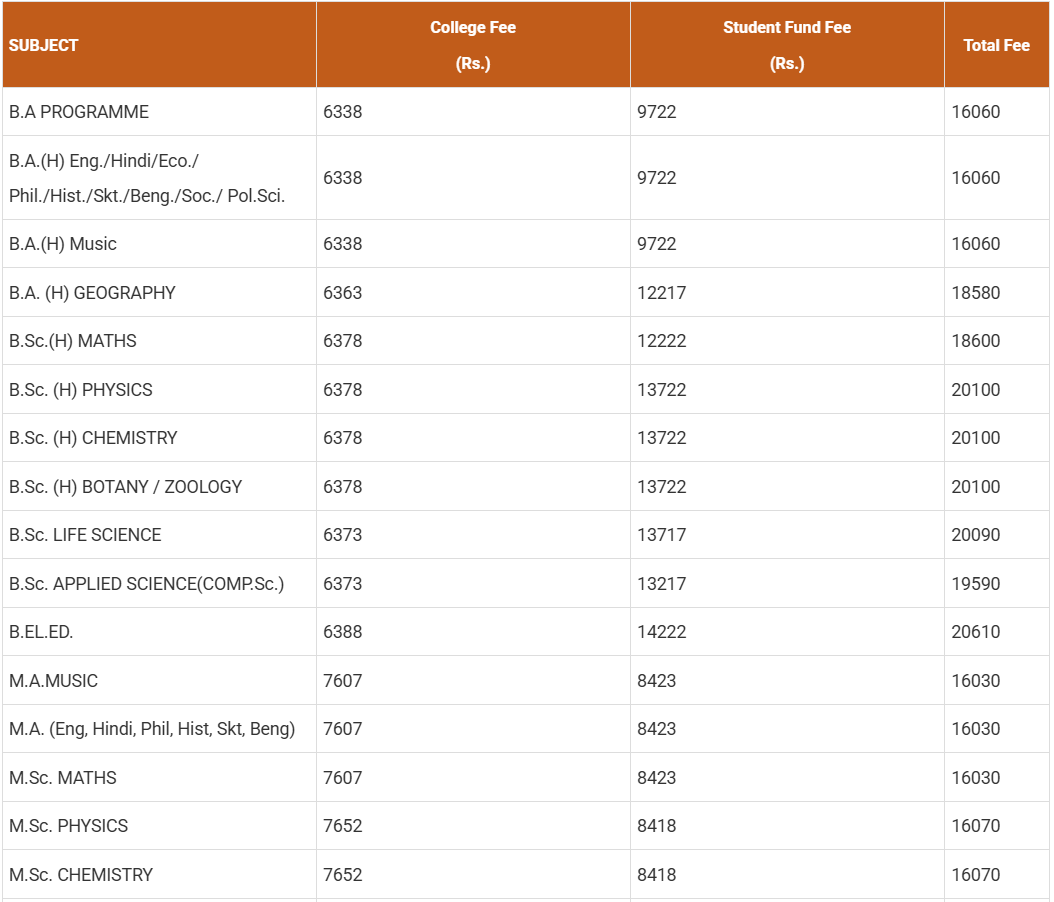Select B.Sc. APPLIED SCIENCE(COMP.Sc.) subject cell
Viewport: 1054px width, 902px height.
pos(147,584)
